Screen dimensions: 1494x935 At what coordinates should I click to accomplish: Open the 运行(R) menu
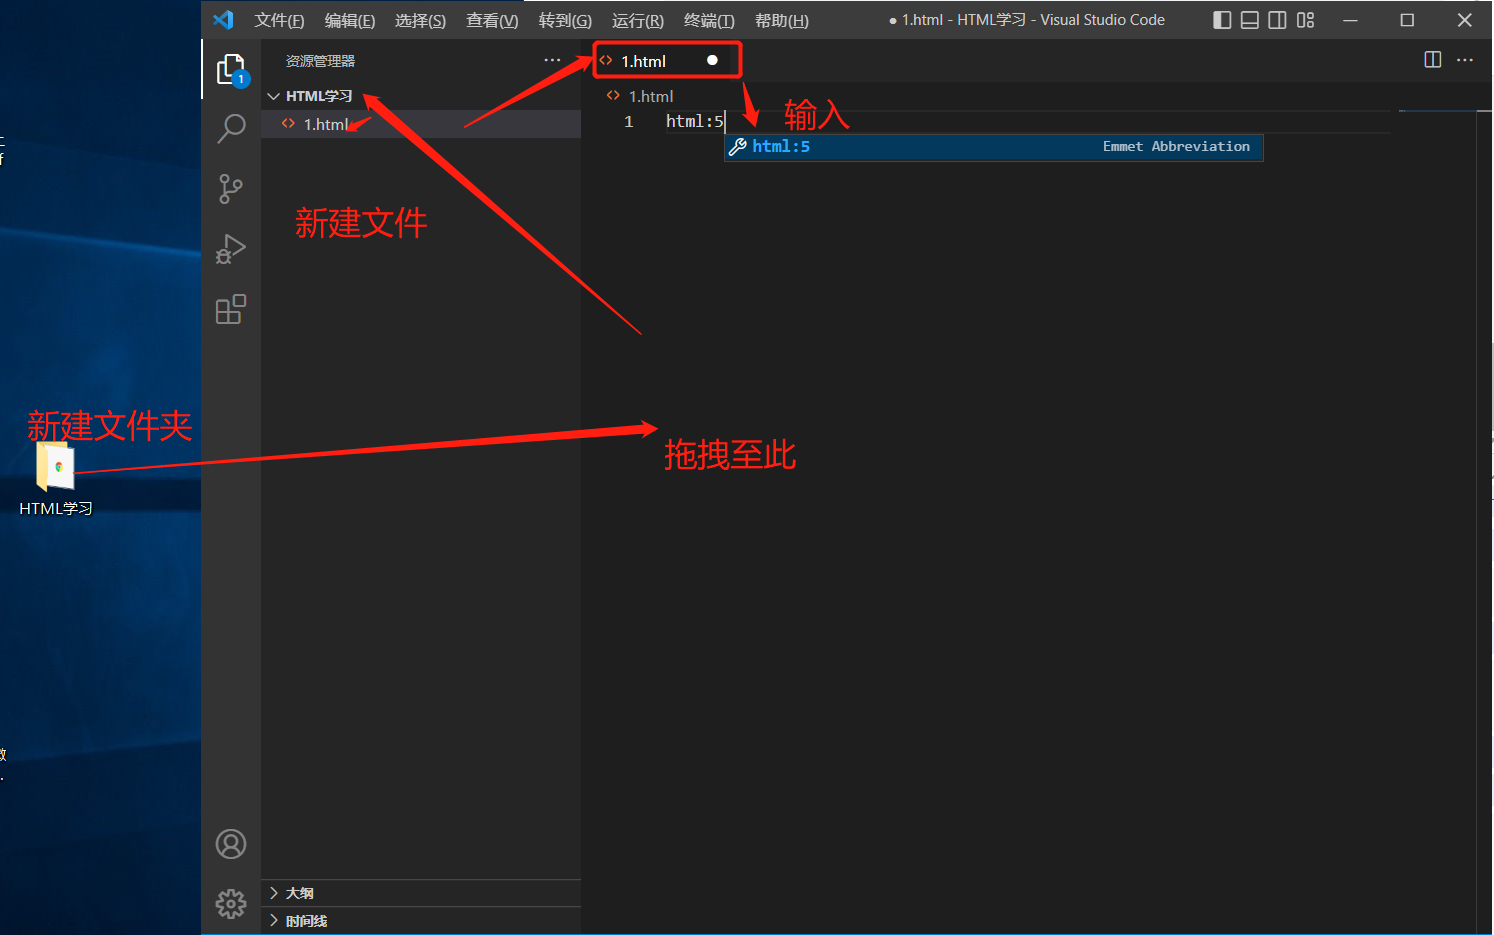point(638,20)
